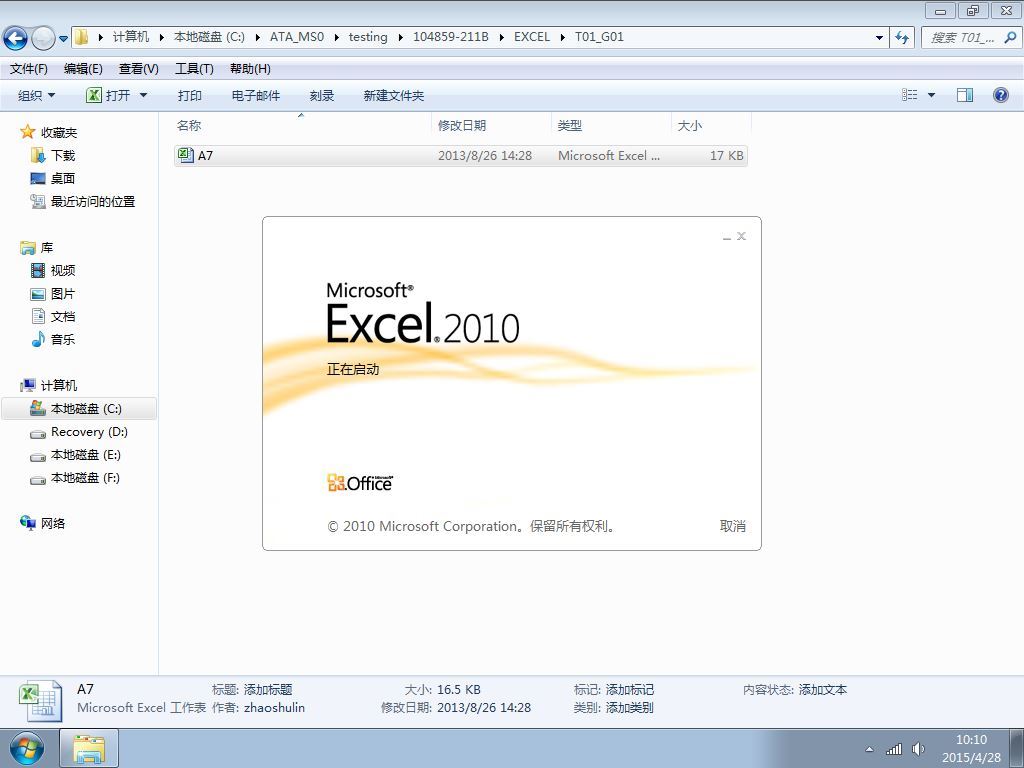
Task: Open 本地磁盘 (F:) drive
Action: (85, 478)
